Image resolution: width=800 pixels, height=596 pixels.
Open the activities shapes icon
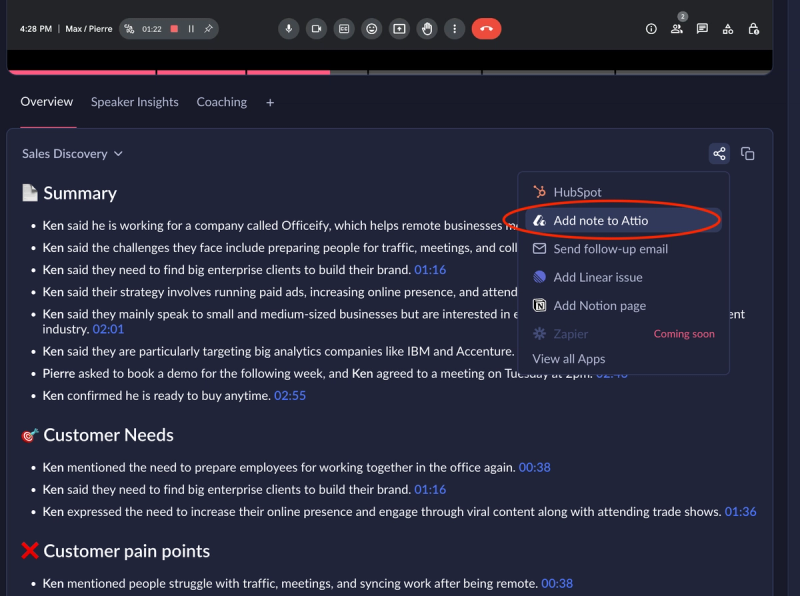tap(728, 29)
